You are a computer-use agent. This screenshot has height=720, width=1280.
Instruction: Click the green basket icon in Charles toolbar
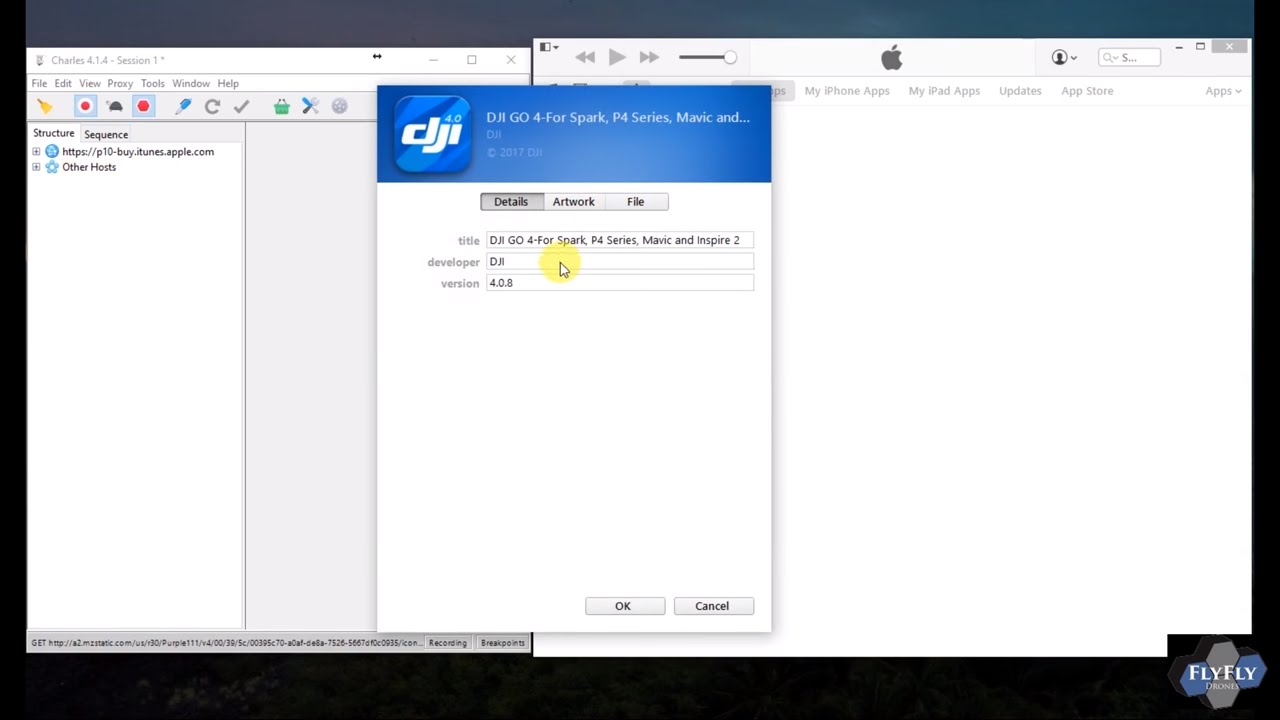(x=282, y=106)
